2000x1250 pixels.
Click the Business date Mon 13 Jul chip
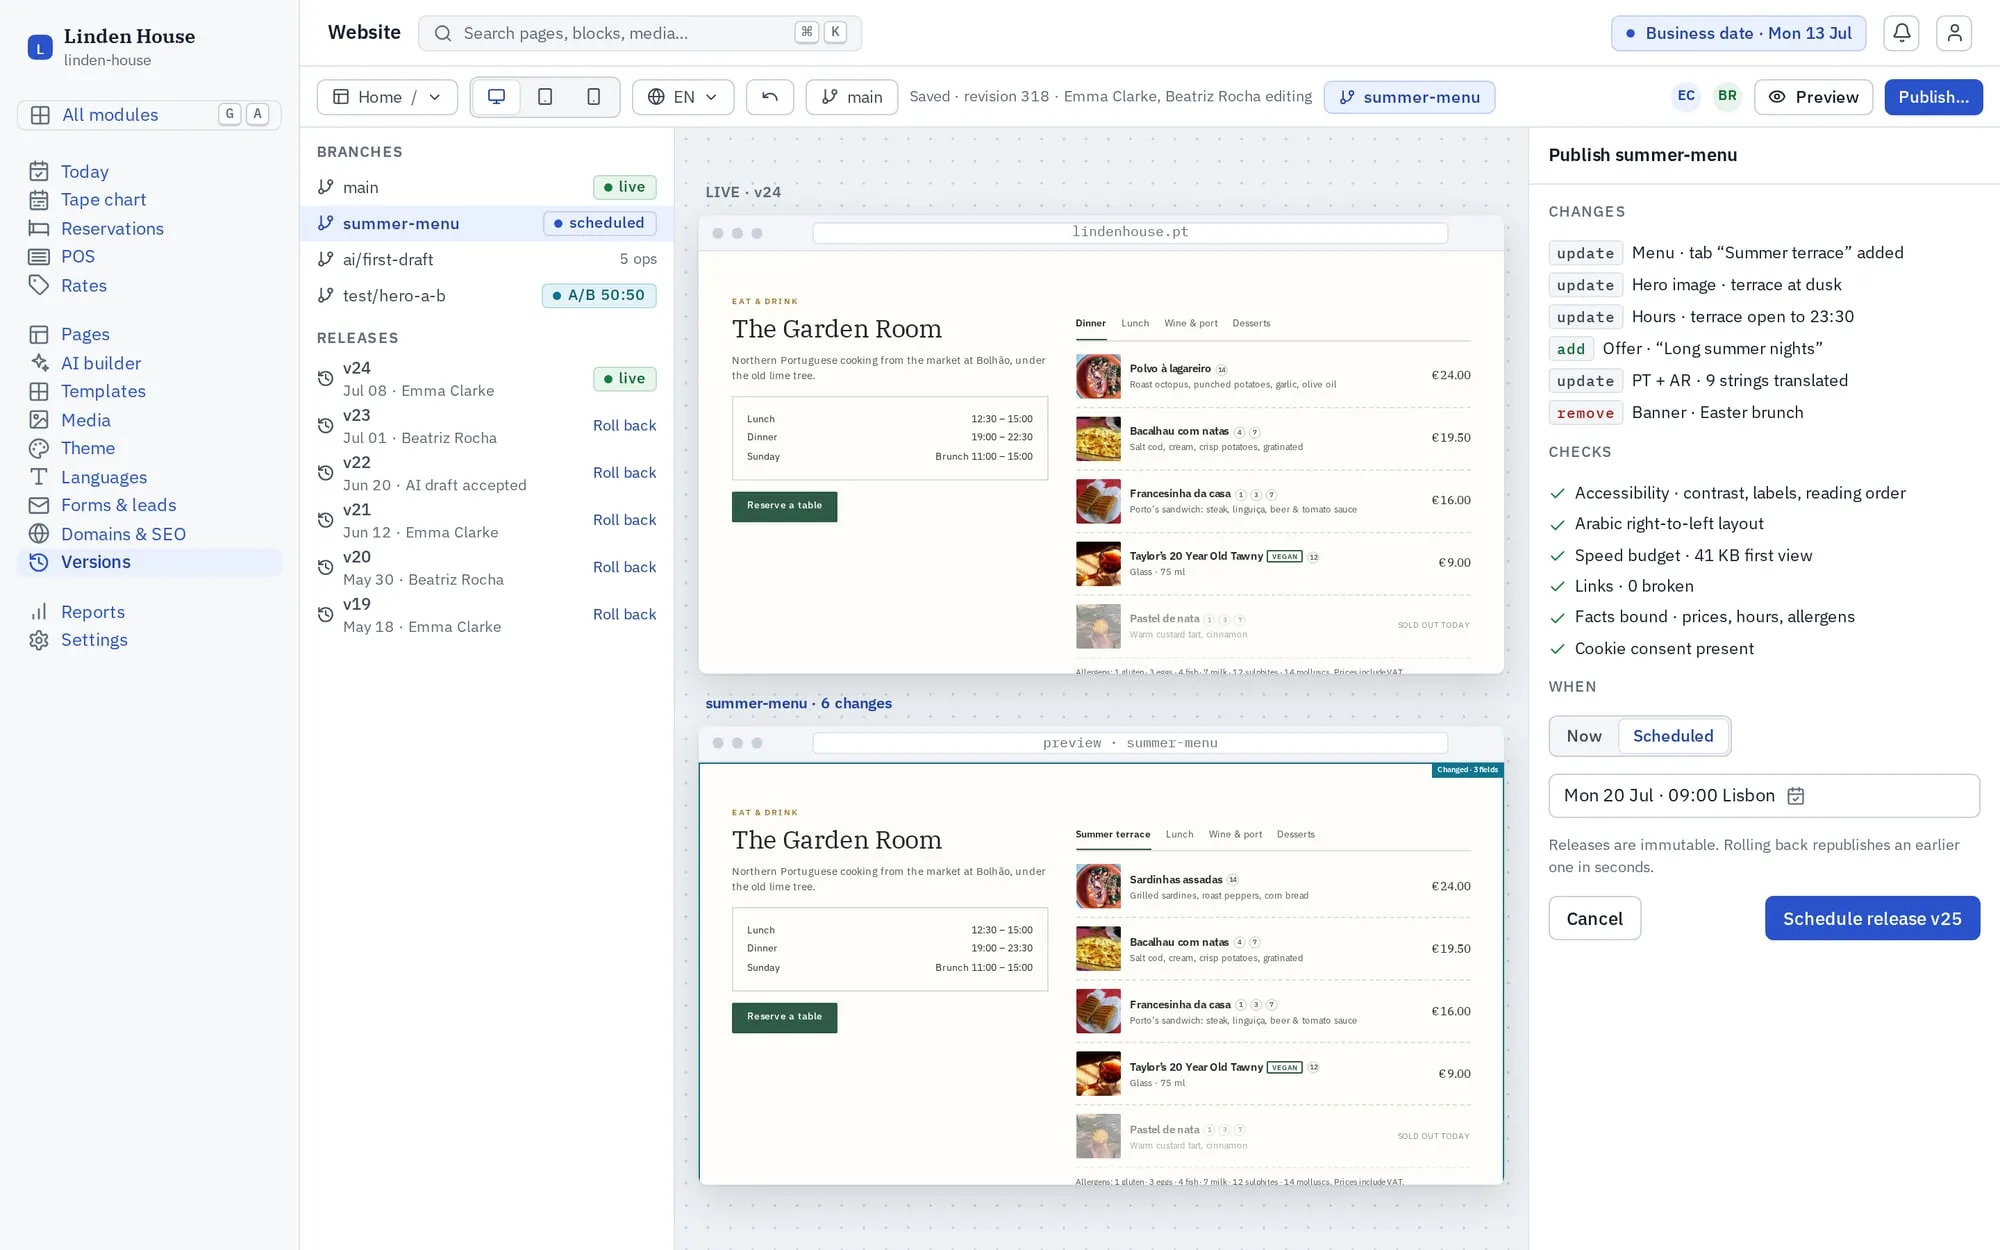pos(1738,33)
